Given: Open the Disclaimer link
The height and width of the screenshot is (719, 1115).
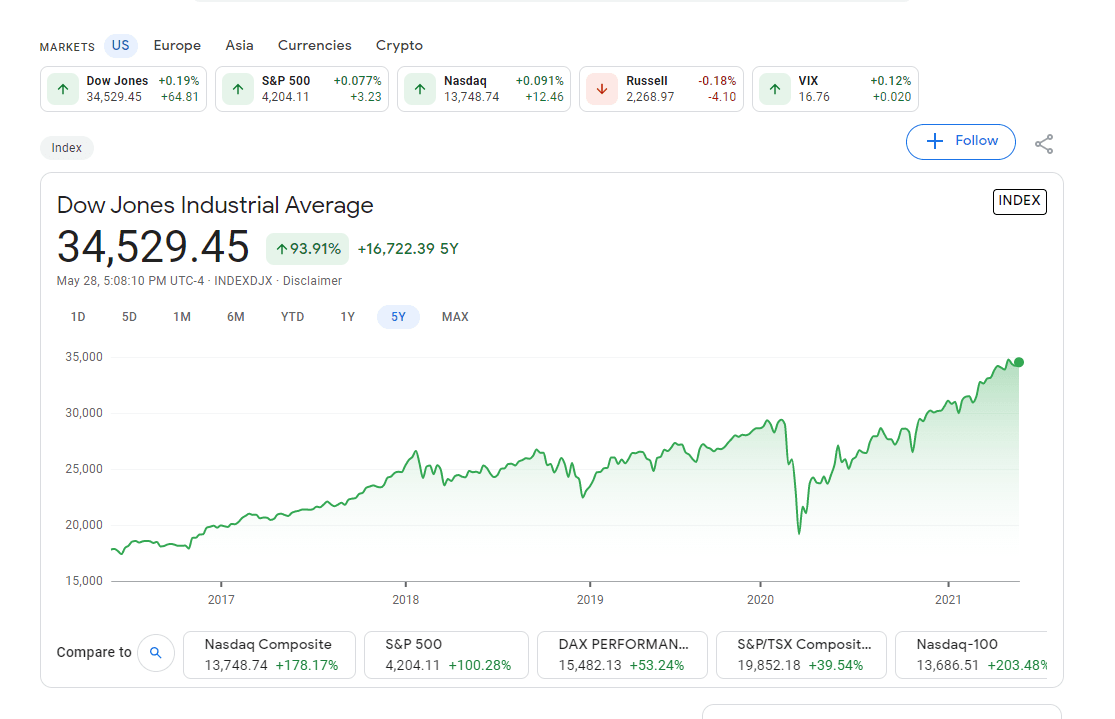Looking at the screenshot, I should coord(312,281).
